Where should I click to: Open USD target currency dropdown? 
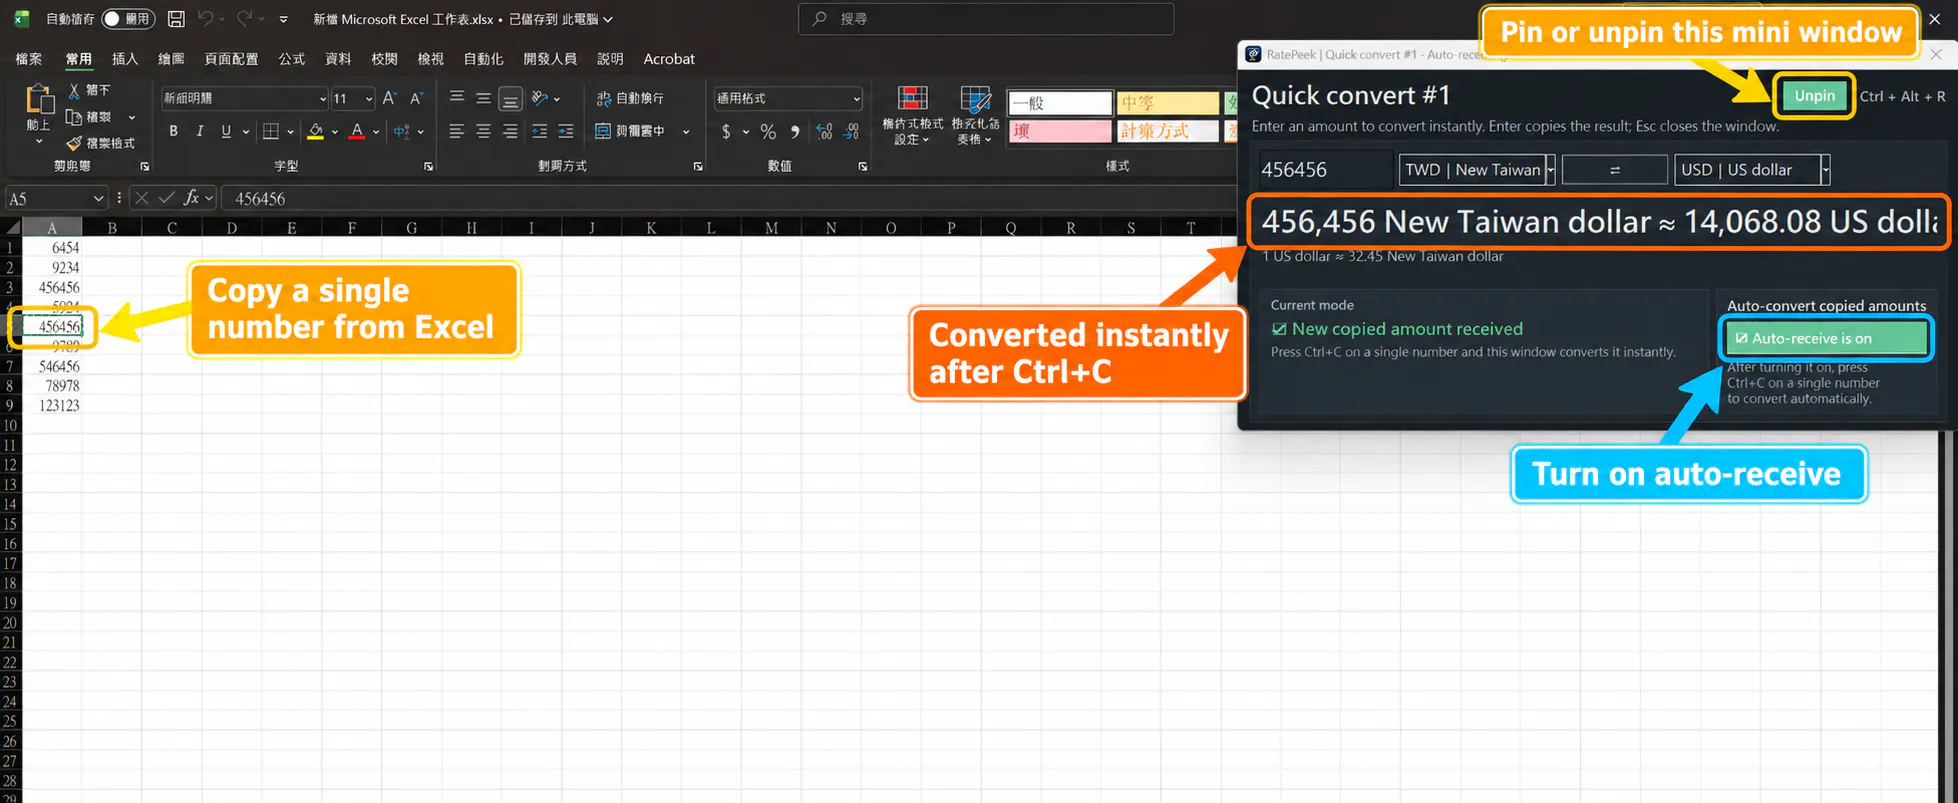pos(1825,170)
